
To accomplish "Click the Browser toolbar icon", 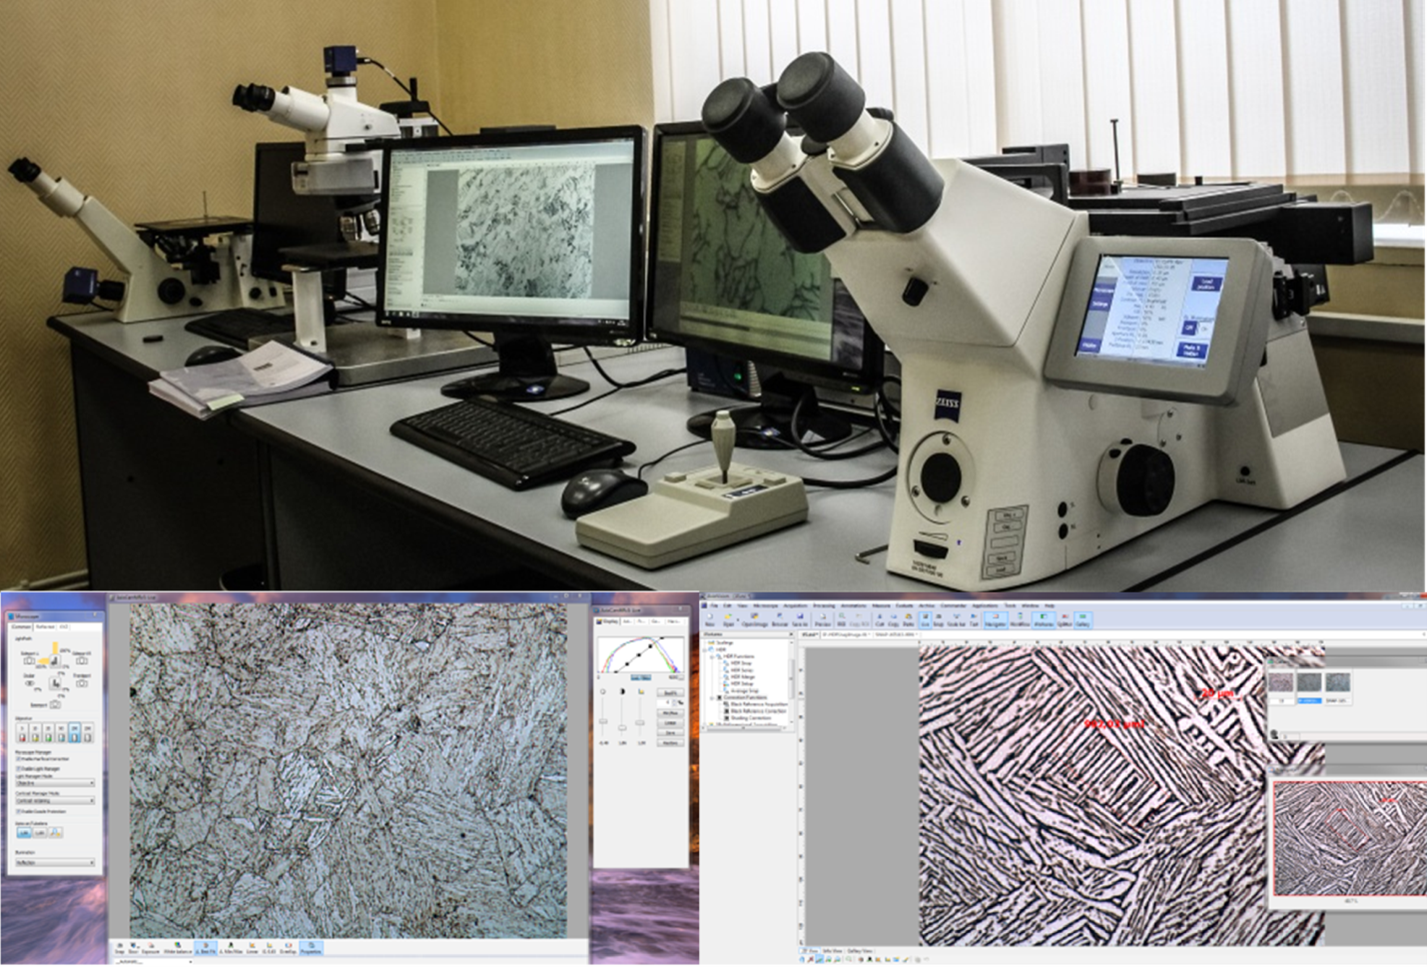I will pos(780,620).
